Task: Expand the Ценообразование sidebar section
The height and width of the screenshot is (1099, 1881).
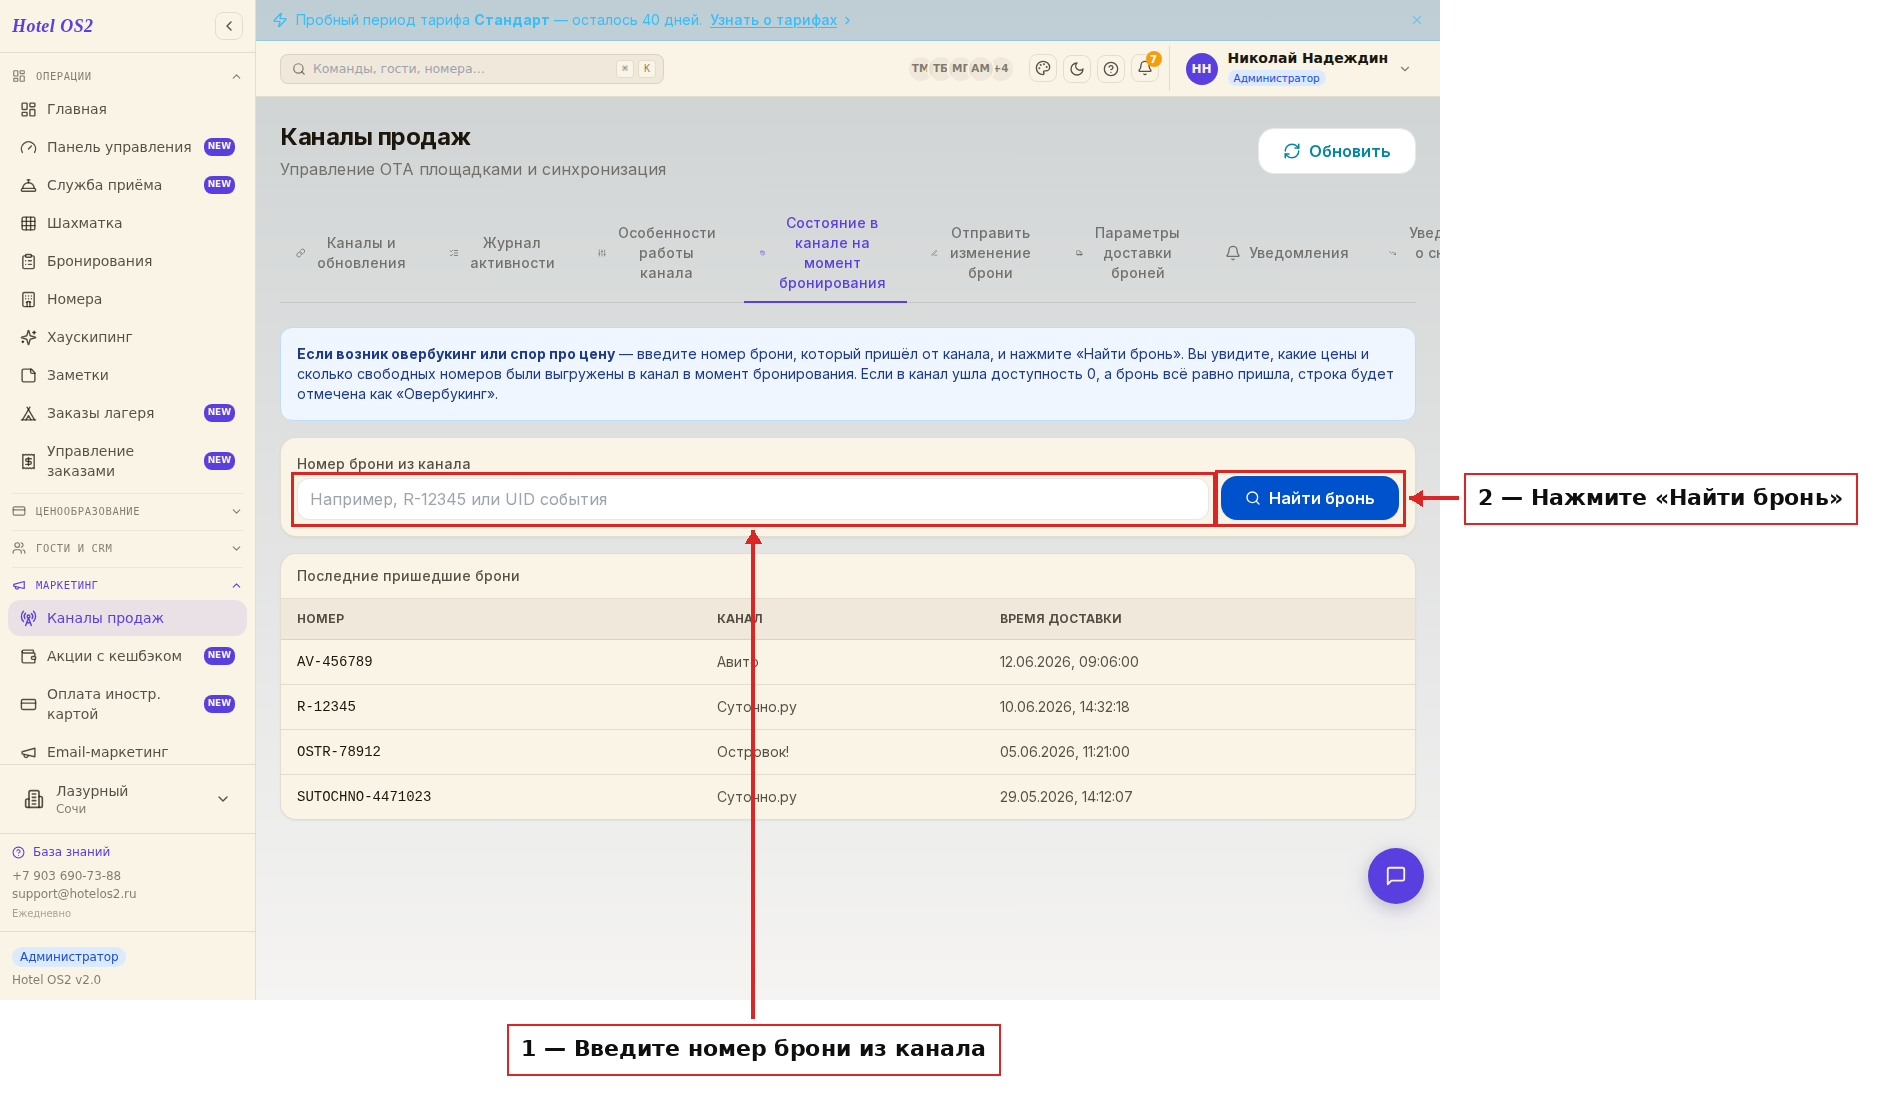Action: pos(127,511)
